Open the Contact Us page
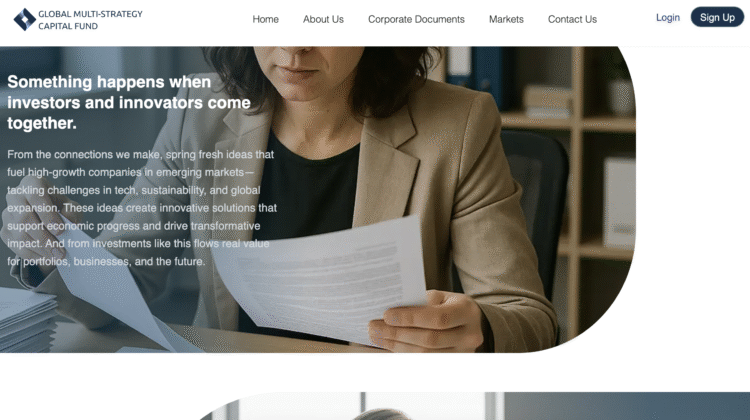 click(572, 19)
